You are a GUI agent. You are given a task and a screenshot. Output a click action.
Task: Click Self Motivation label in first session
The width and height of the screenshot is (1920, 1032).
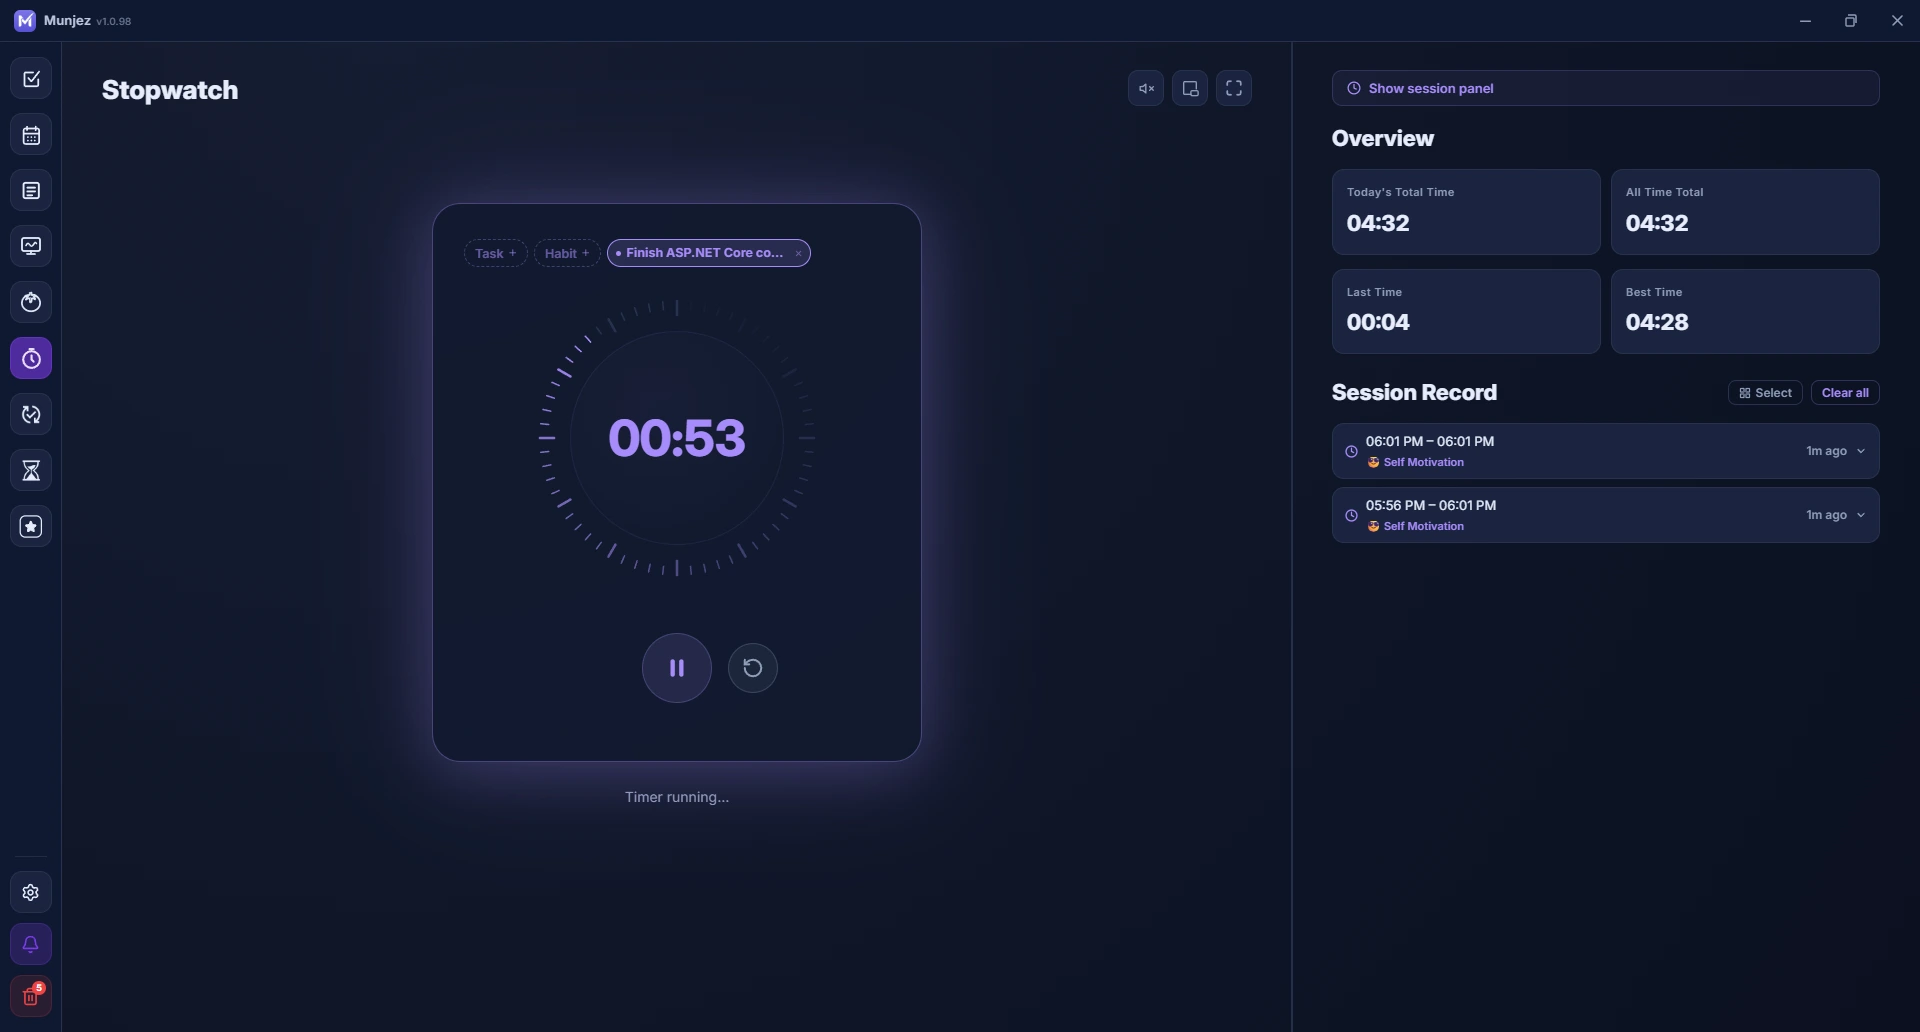pyautogui.click(x=1423, y=462)
